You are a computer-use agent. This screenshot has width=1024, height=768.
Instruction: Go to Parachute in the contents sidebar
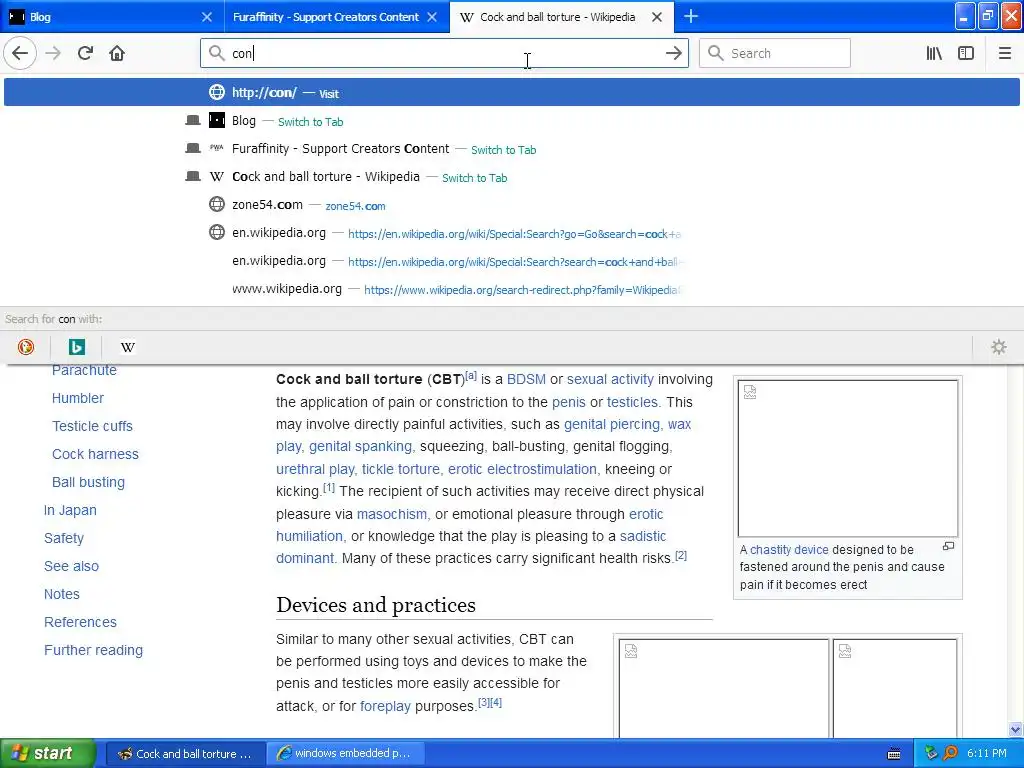tap(84, 370)
